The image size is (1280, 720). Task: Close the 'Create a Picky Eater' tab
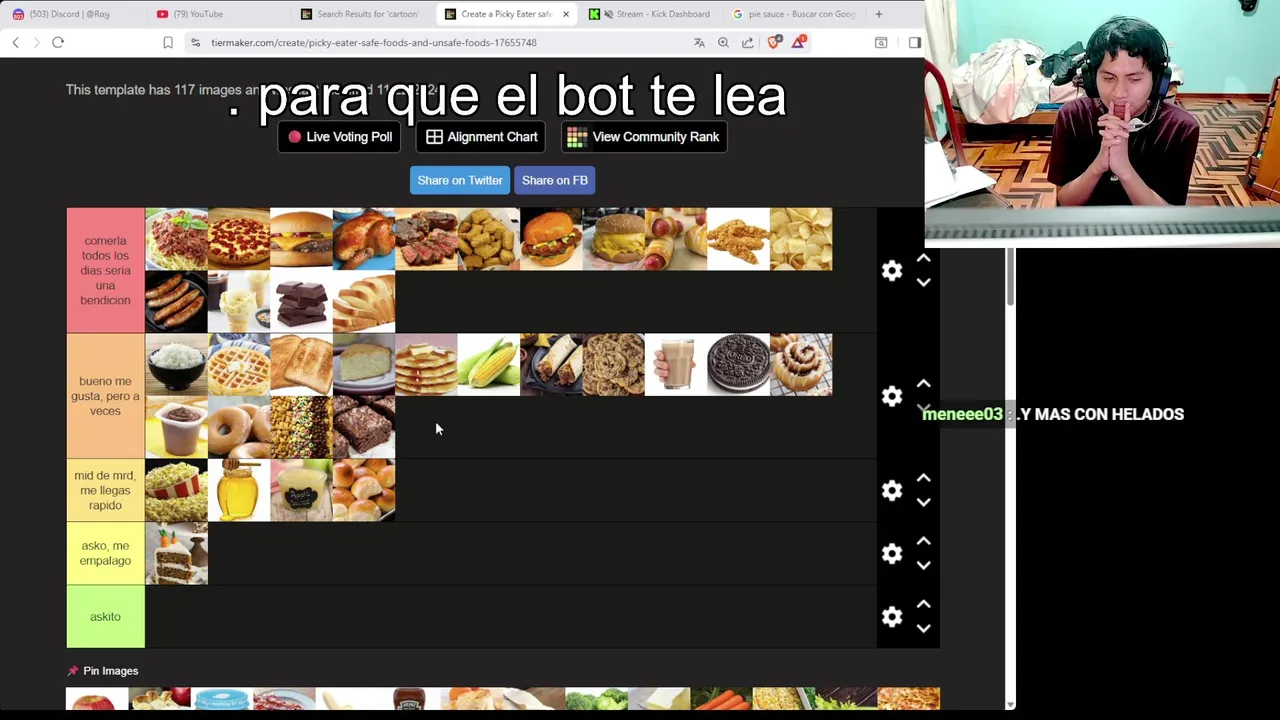pos(566,14)
